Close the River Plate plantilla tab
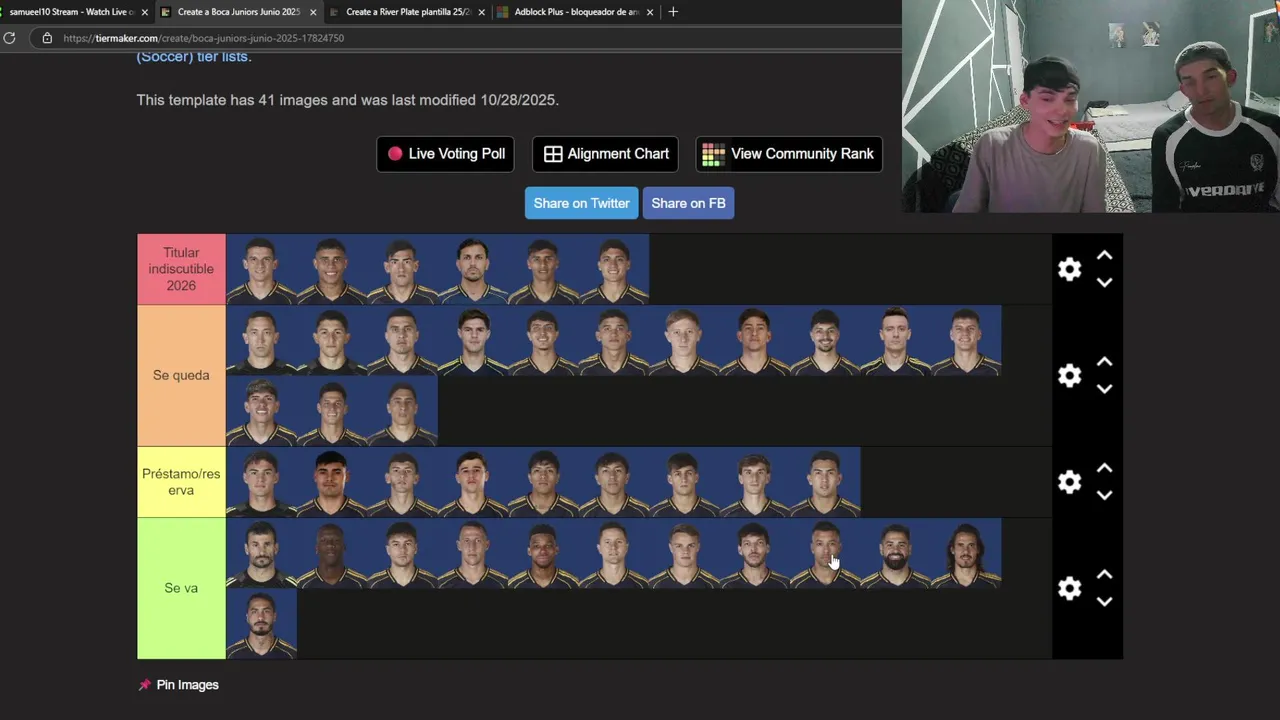The height and width of the screenshot is (720, 1280). click(482, 12)
